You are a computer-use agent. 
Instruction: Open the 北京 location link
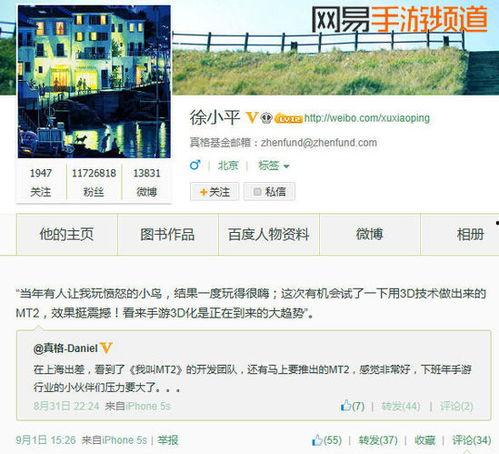click(x=228, y=165)
